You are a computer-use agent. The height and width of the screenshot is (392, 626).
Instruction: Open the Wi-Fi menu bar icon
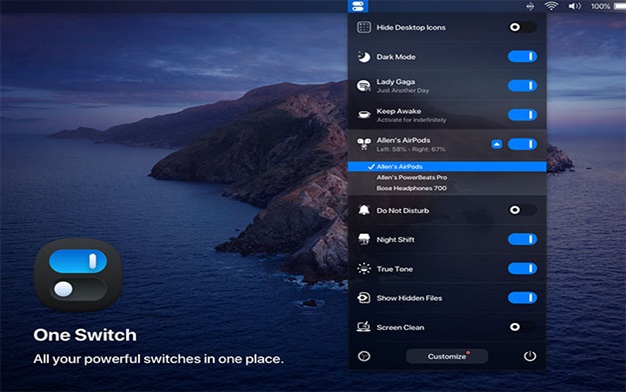click(x=551, y=6)
